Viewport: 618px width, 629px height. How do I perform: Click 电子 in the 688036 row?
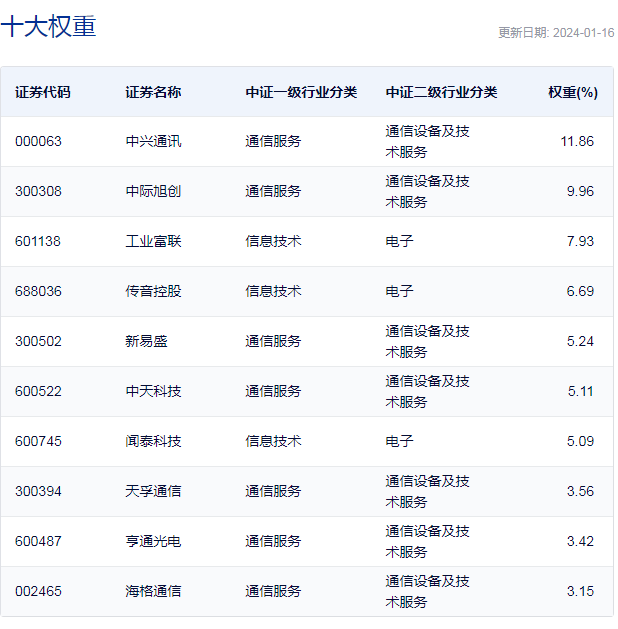399,291
